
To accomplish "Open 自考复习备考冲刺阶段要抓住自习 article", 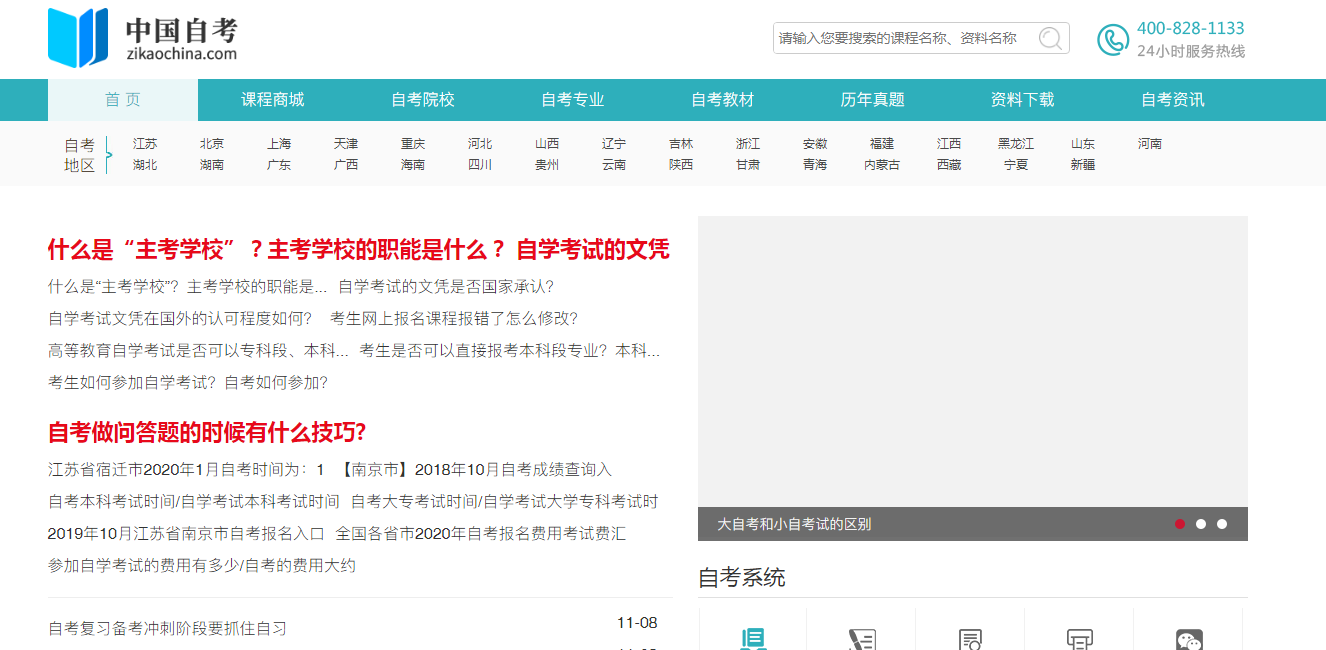I will (x=168, y=628).
